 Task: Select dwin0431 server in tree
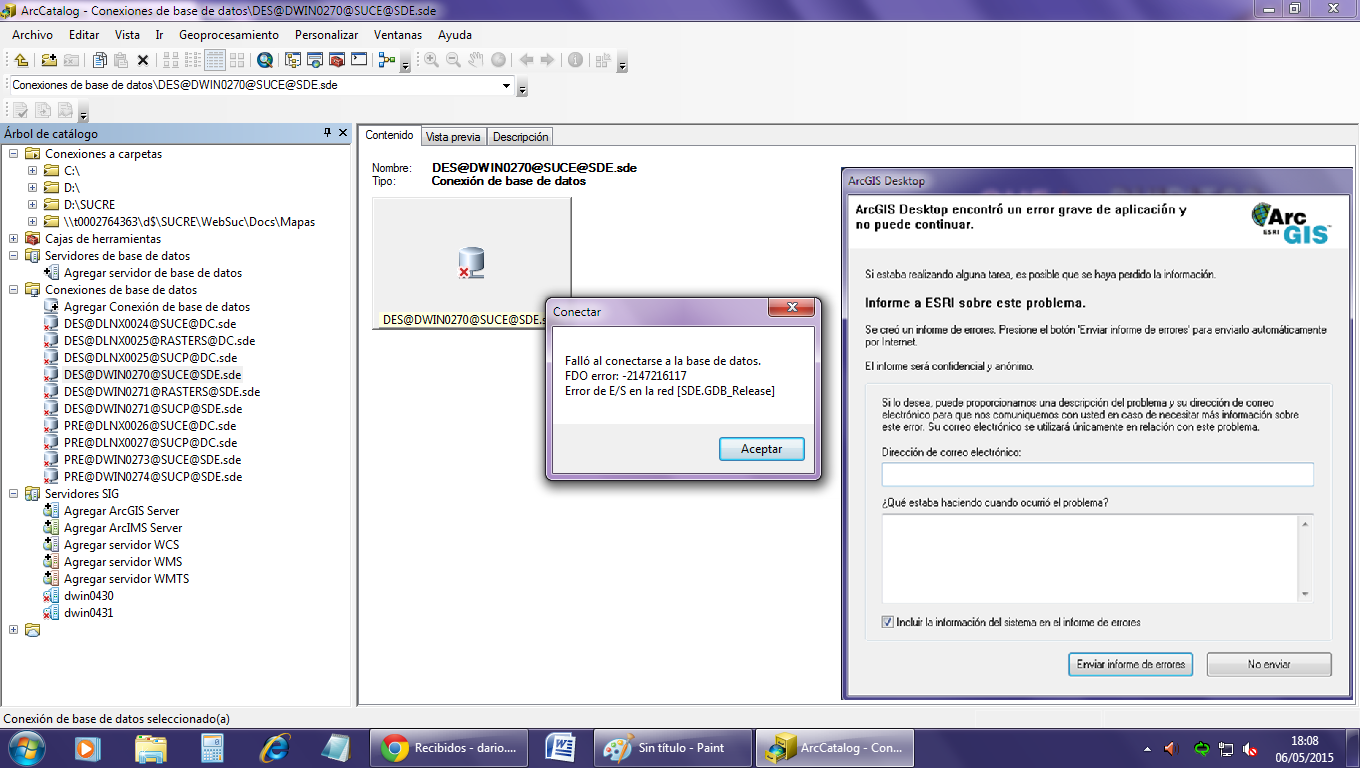click(x=88, y=613)
